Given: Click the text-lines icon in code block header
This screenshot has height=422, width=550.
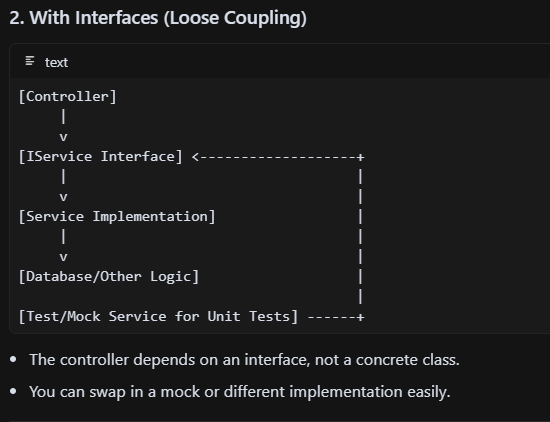Looking at the screenshot, I should click(30, 61).
